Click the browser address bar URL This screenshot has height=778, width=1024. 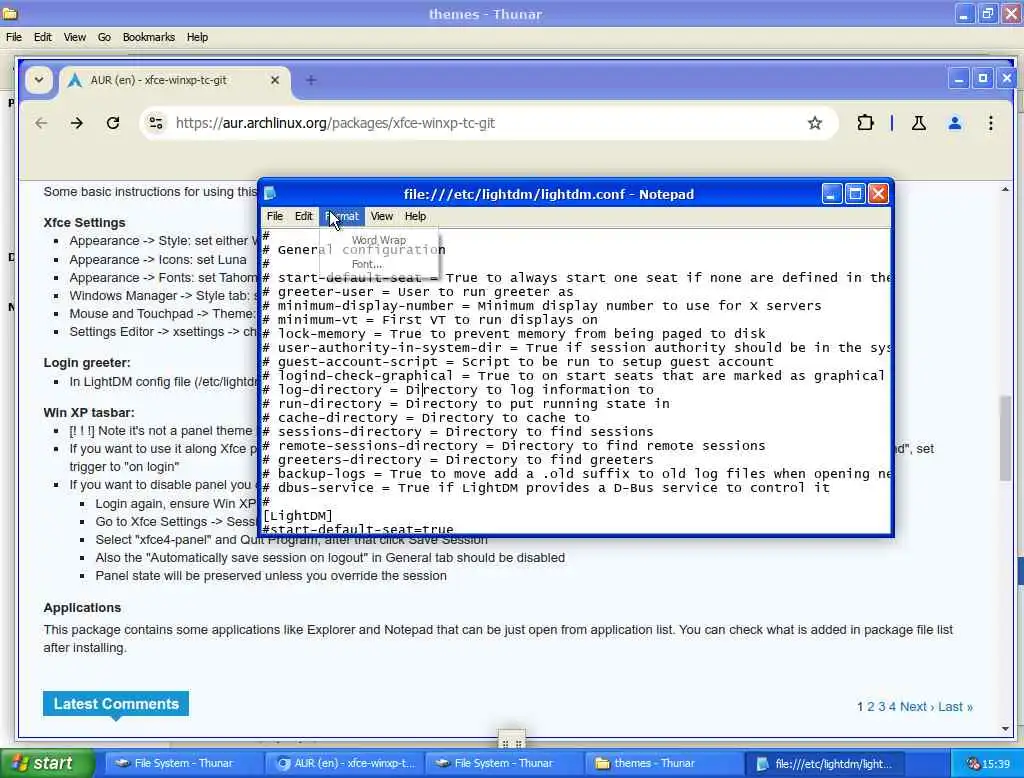coord(335,123)
